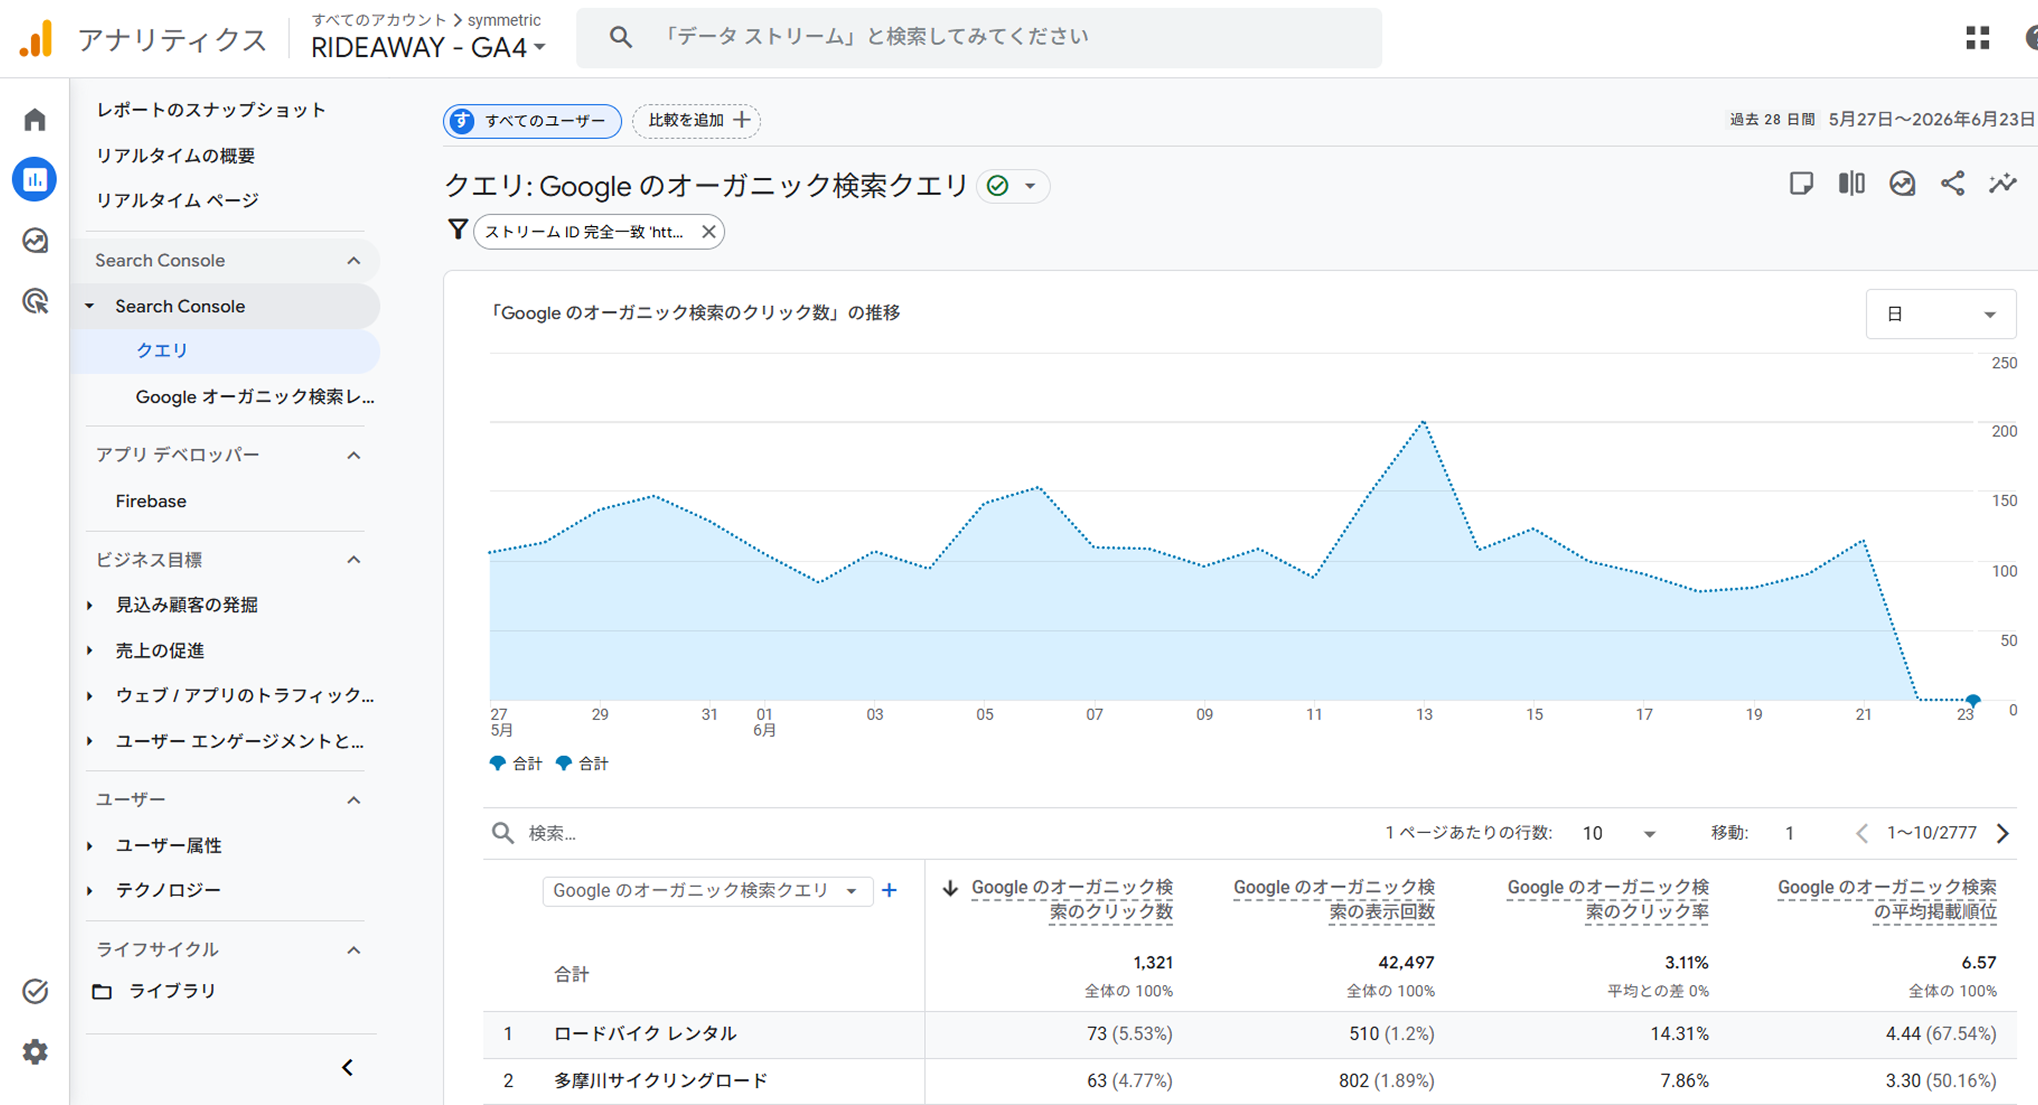Viewport: 2038px width, 1105px height.
Task: Focus the top search input
Action: point(979,38)
